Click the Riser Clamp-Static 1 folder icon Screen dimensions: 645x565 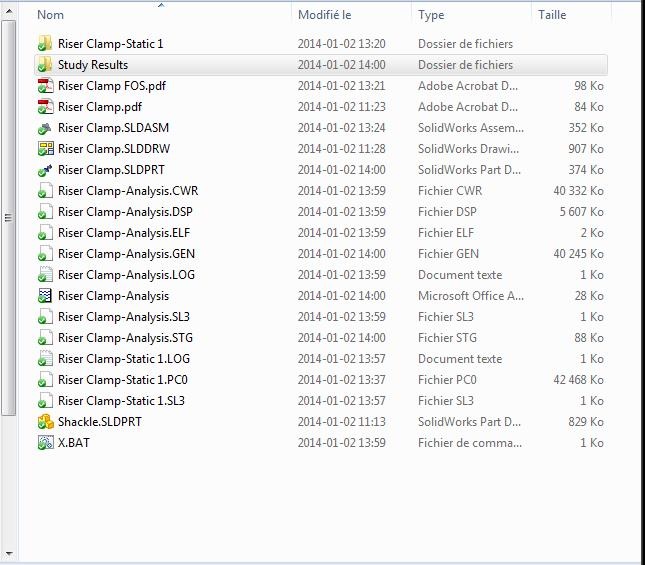(45, 43)
